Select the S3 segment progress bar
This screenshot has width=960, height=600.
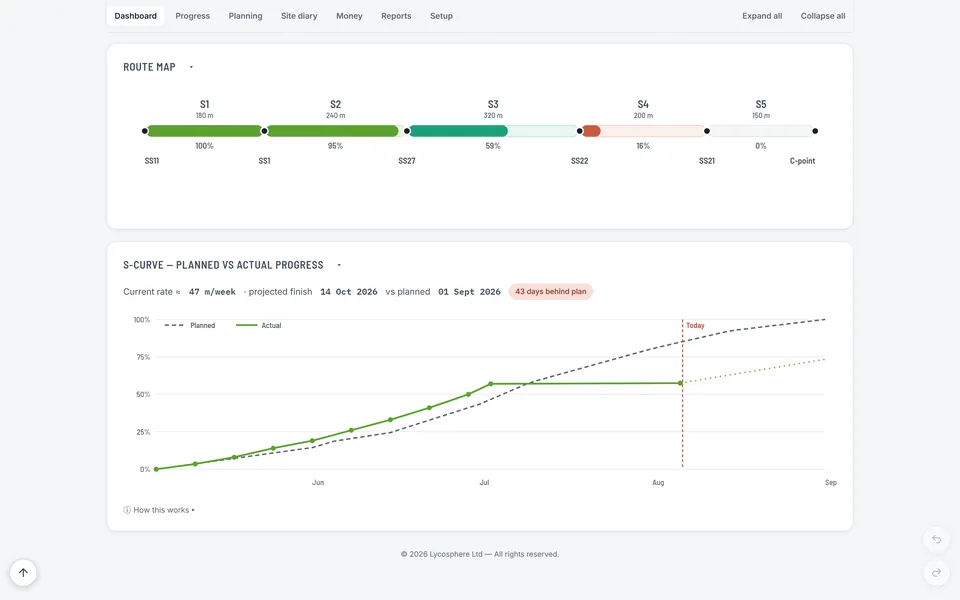pyautogui.click(x=493, y=131)
